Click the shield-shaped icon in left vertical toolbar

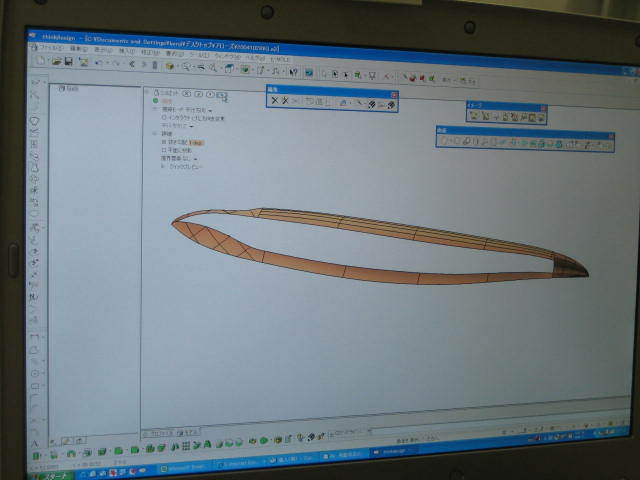[35, 121]
